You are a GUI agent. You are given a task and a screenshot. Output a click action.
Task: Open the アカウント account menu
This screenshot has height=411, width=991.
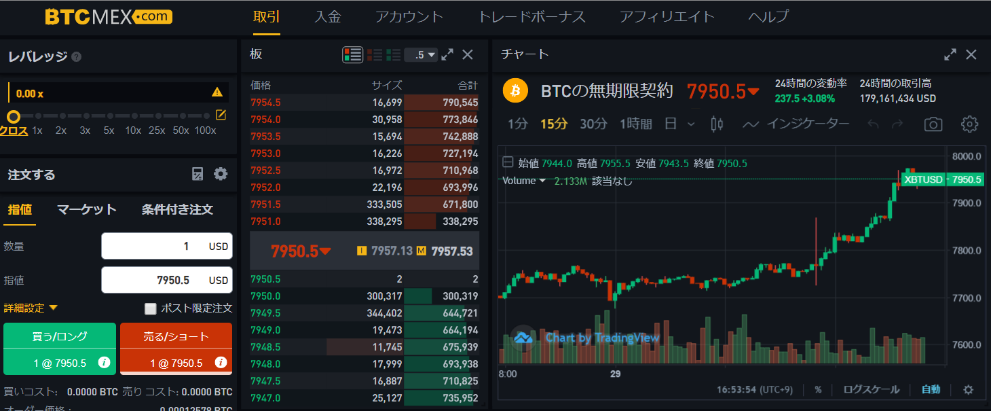(x=409, y=17)
